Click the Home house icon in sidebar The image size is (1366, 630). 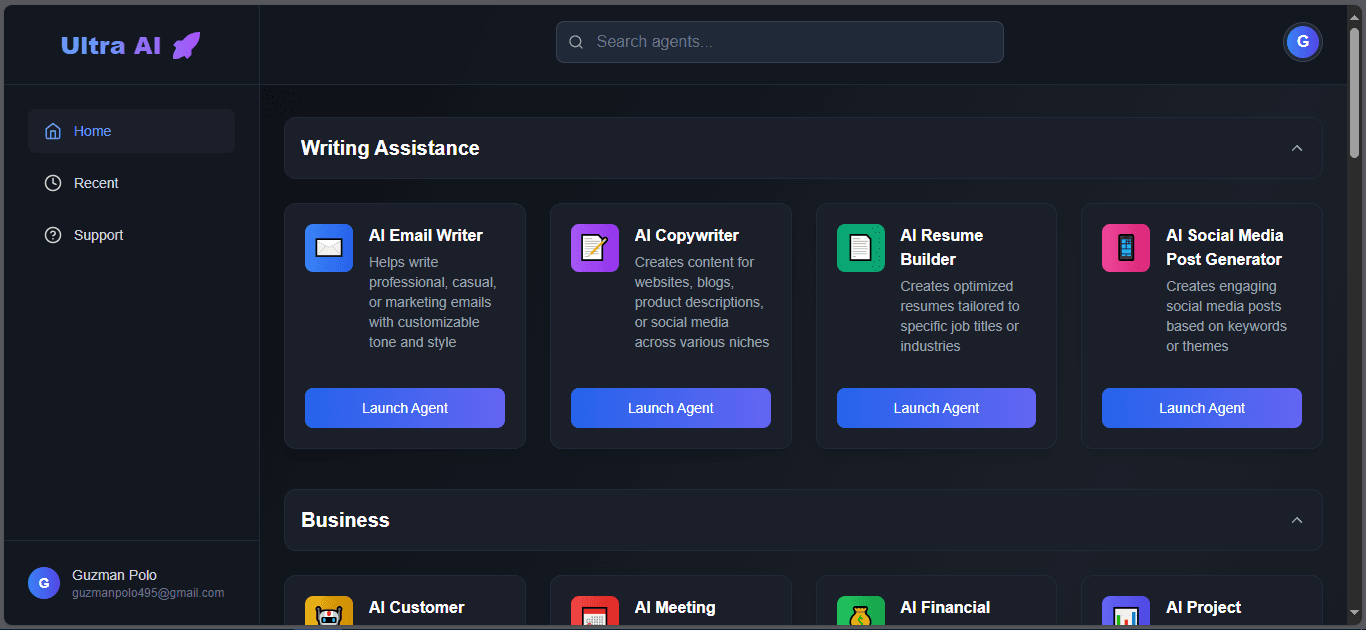(53, 131)
